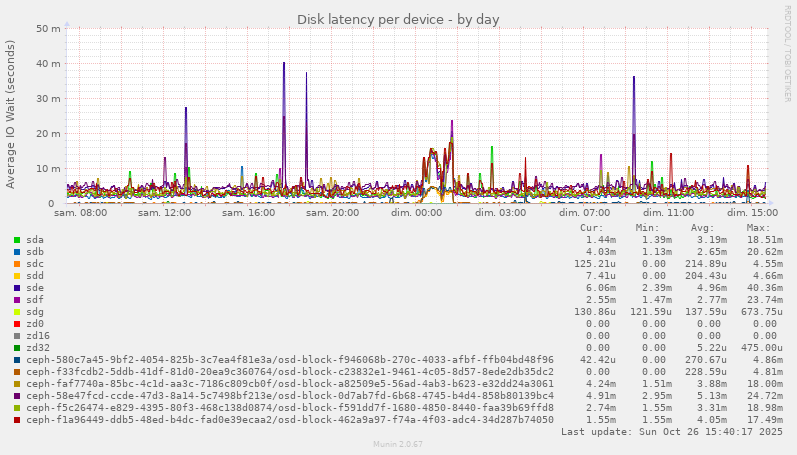797x455 pixels.
Task: Click the orange sdc legend swatch
Action: point(17,264)
